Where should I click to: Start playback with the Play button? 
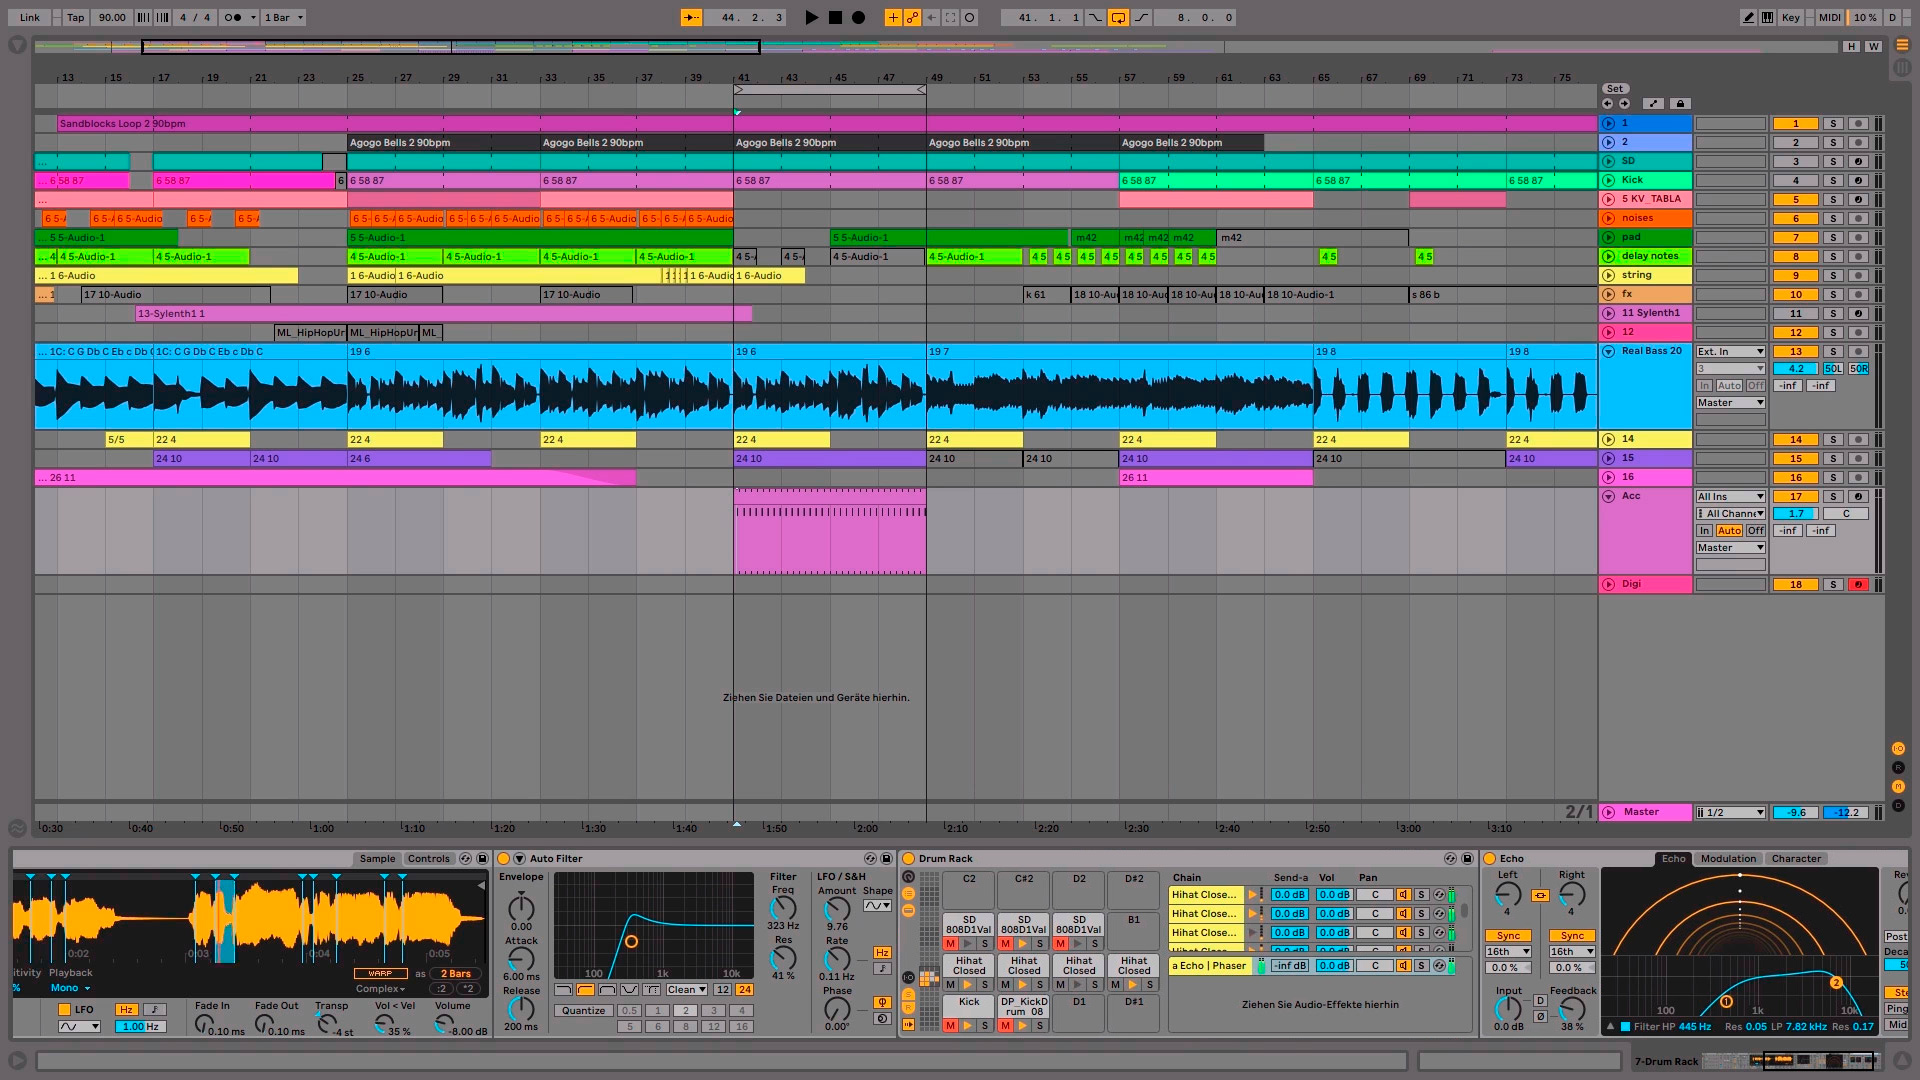point(811,17)
